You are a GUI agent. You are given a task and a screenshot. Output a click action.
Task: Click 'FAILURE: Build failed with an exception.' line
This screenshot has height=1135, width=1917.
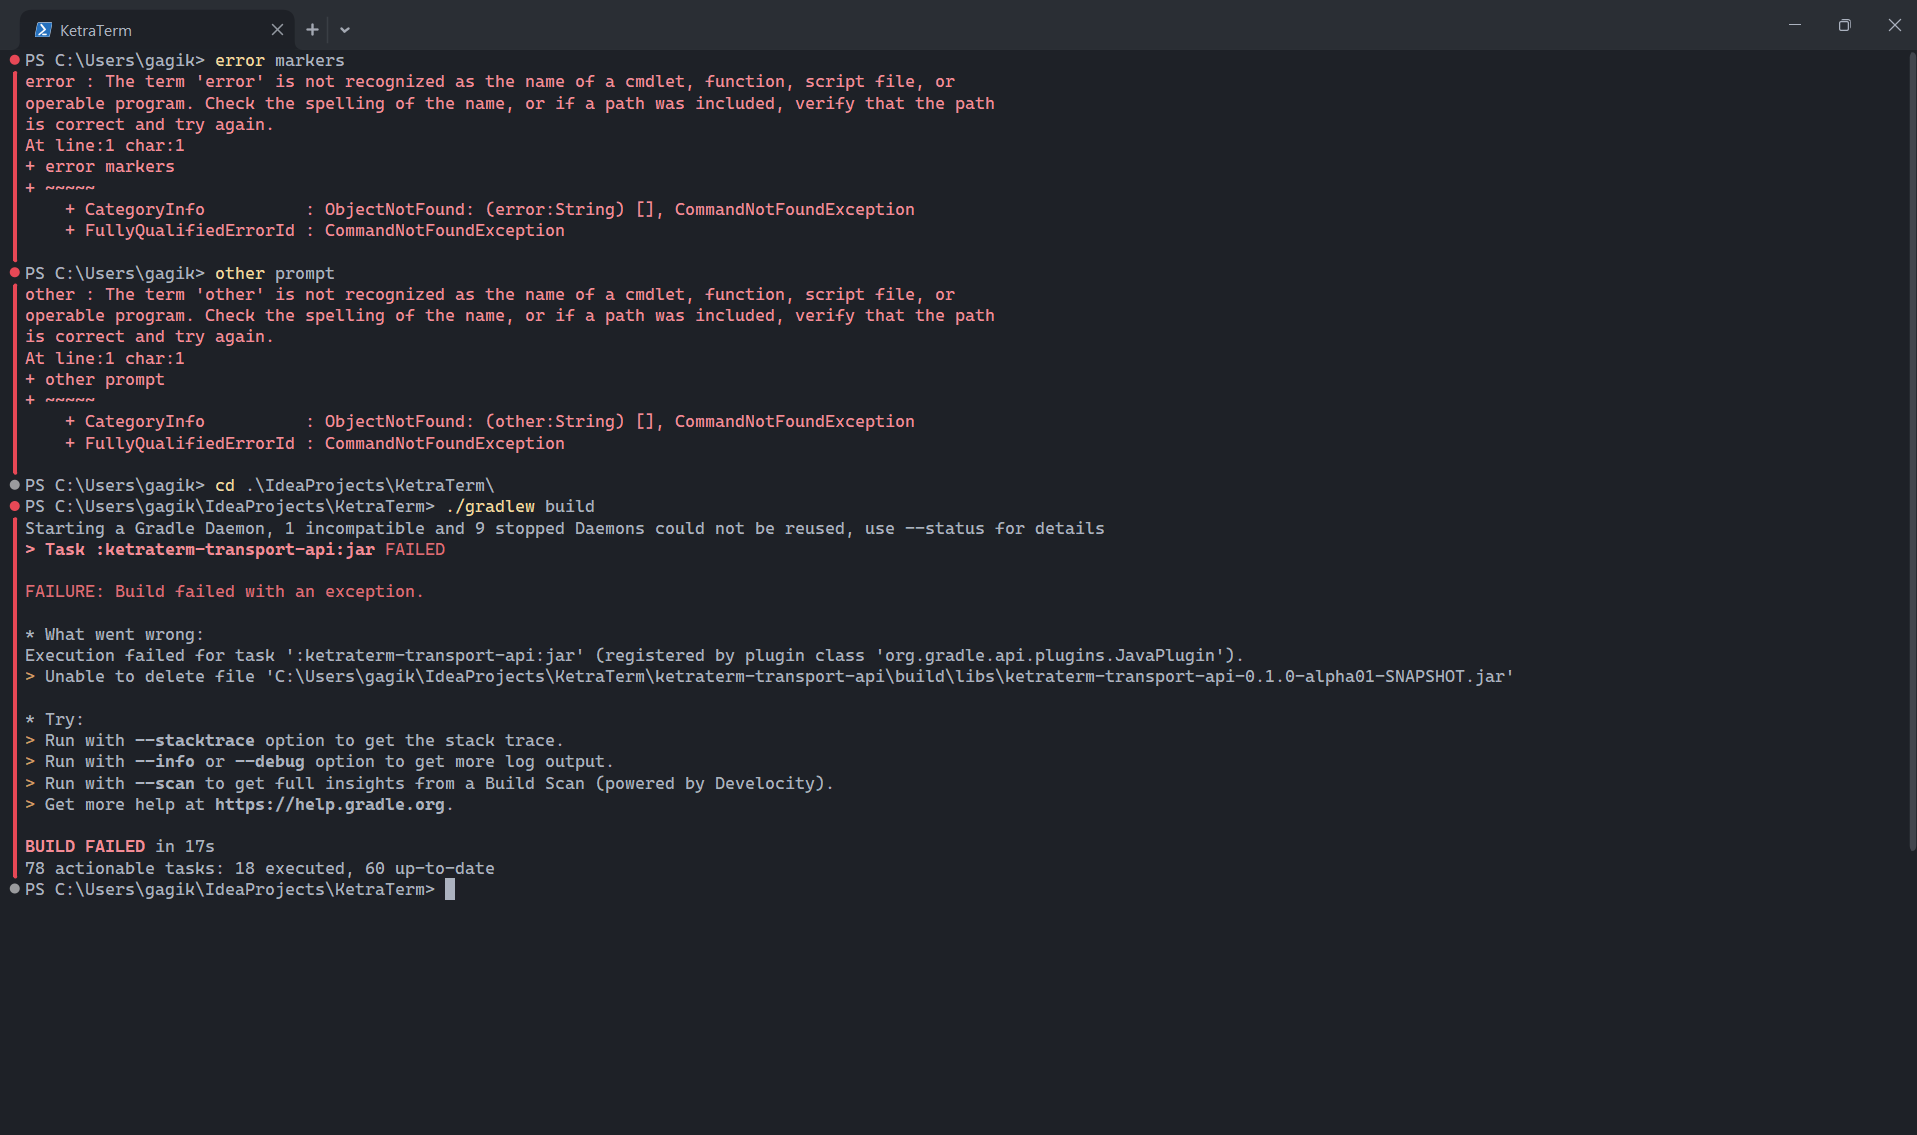pyautogui.click(x=224, y=592)
